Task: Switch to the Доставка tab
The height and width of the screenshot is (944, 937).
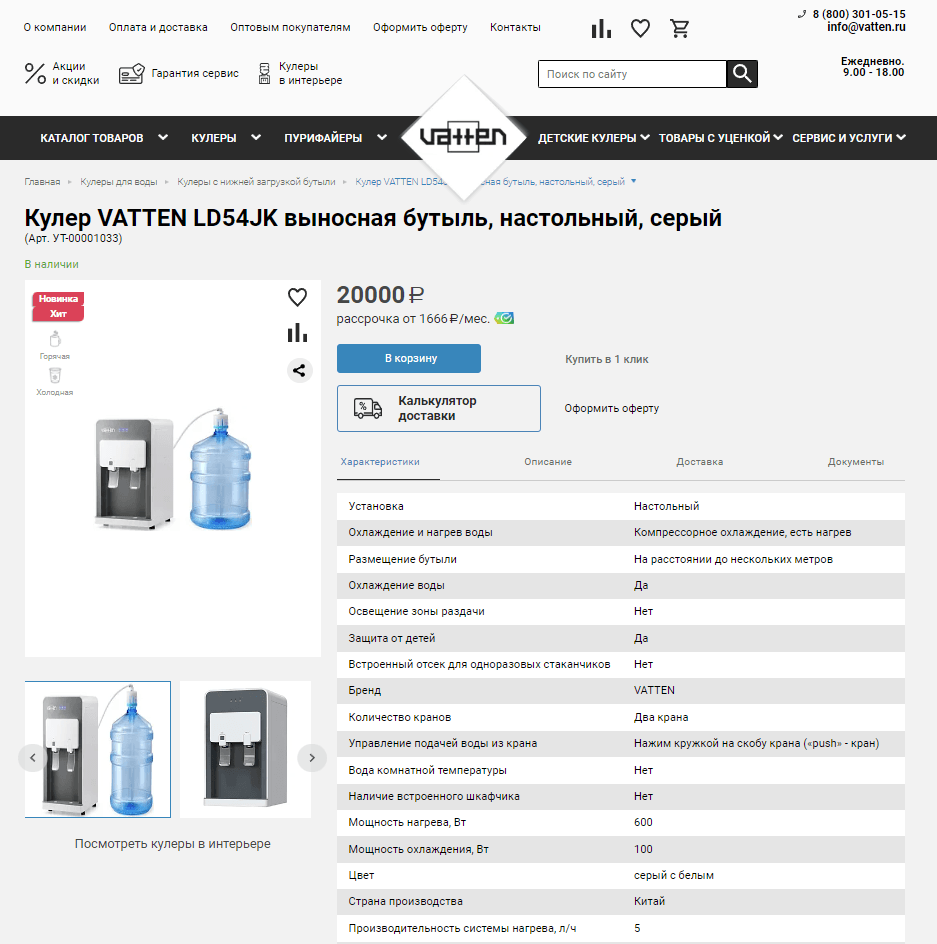Action: point(700,462)
